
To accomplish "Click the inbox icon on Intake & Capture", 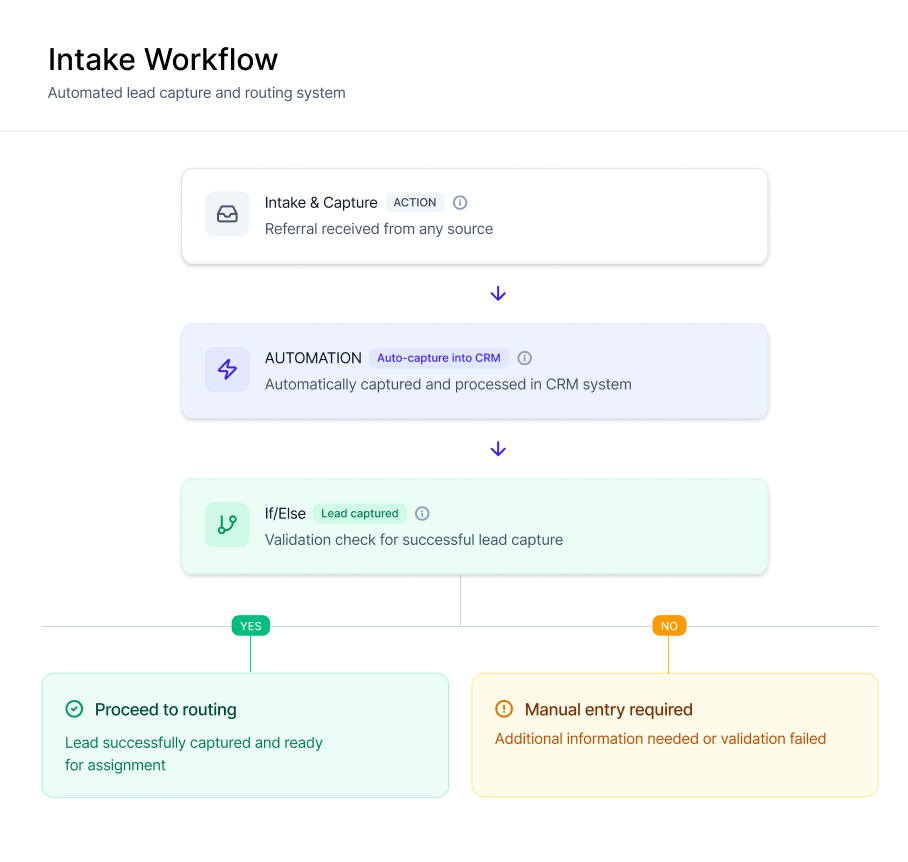I will coord(227,214).
